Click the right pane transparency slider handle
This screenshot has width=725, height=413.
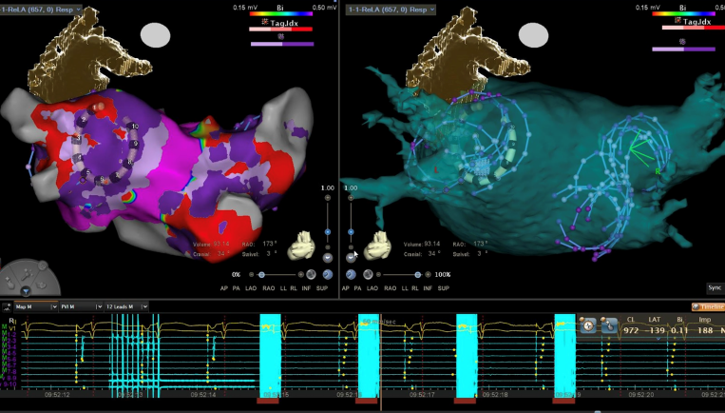(418, 275)
